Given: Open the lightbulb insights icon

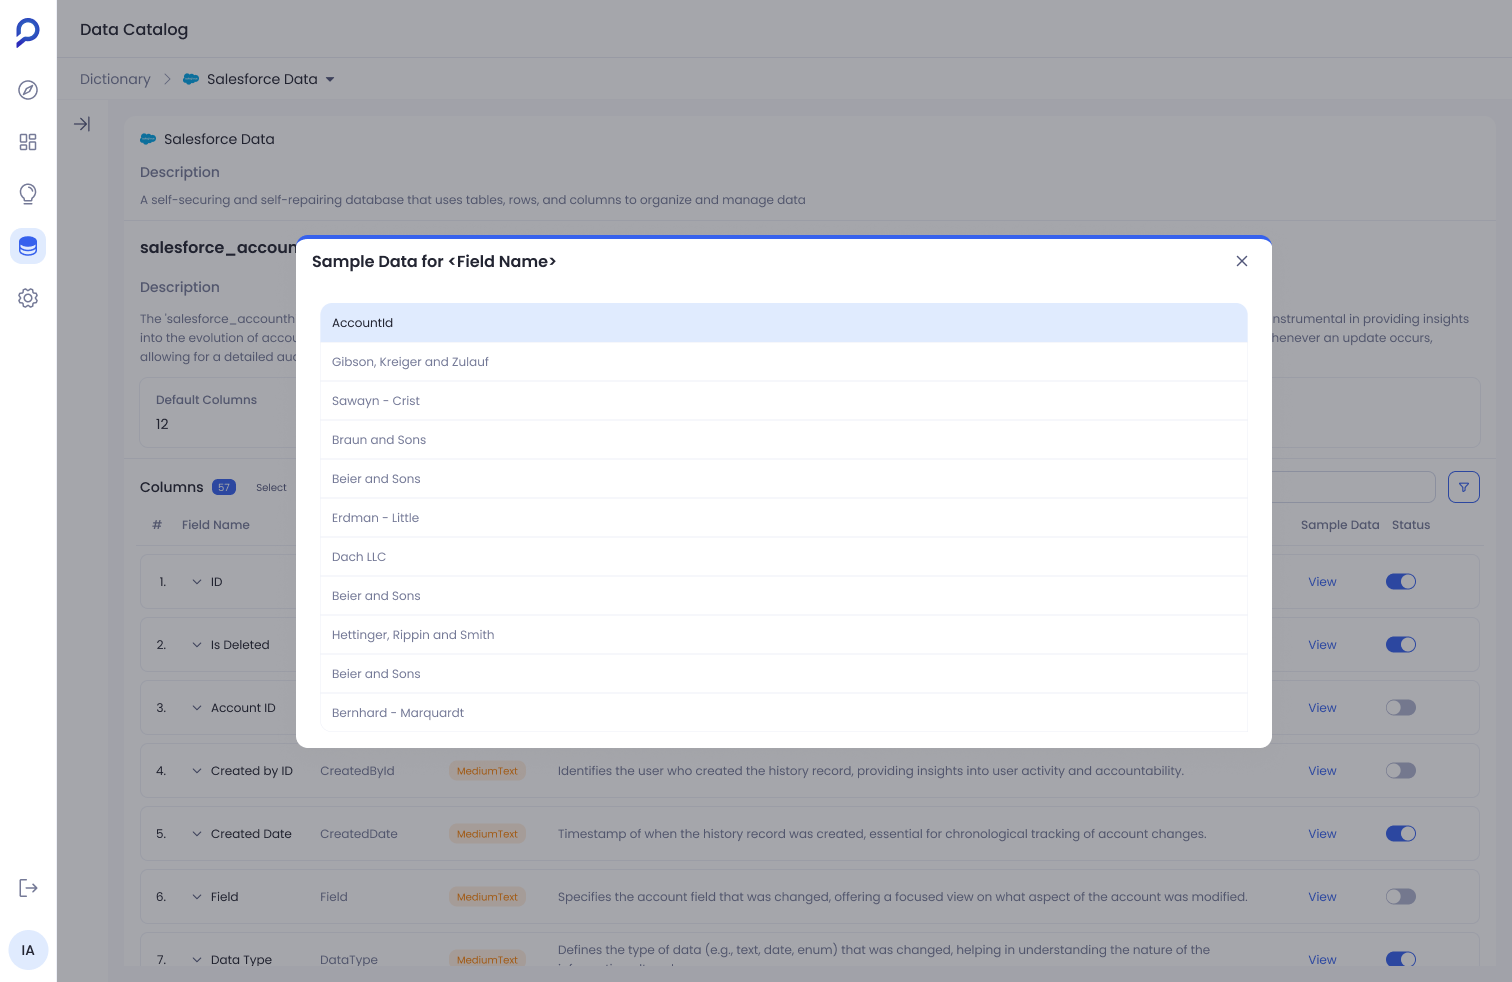Looking at the screenshot, I should [x=28, y=194].
